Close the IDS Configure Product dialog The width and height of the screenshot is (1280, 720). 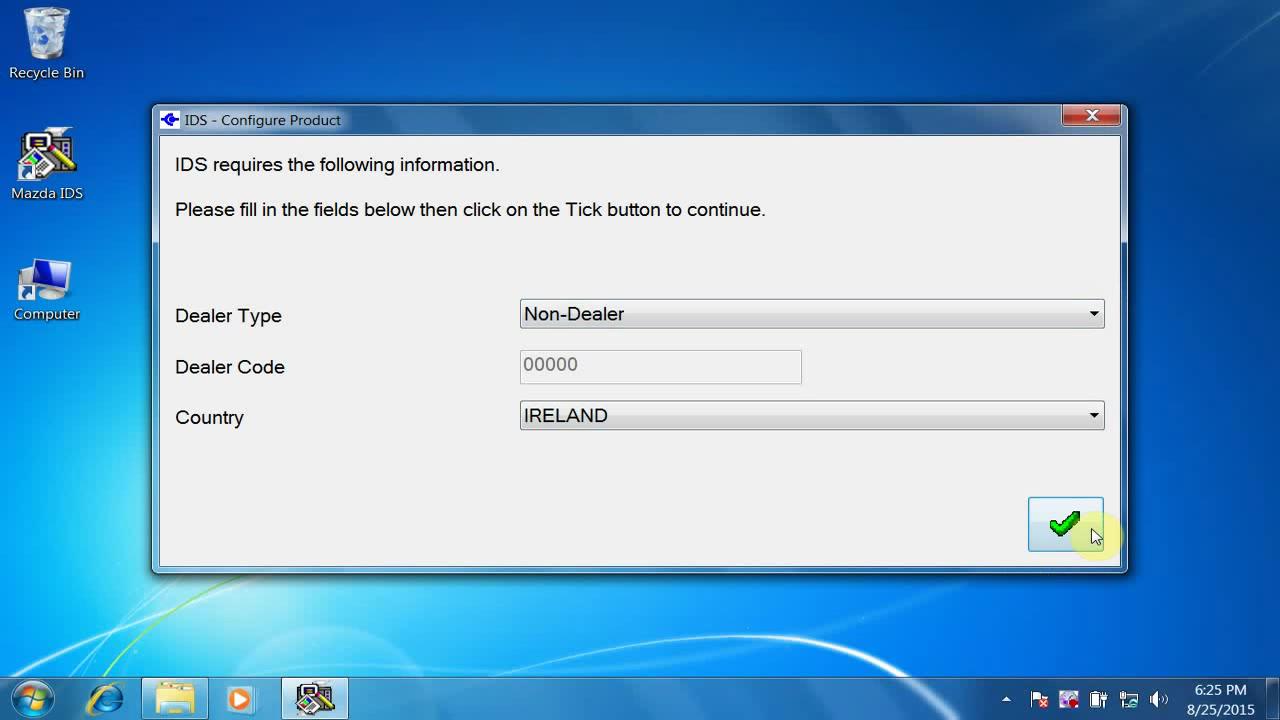[1092, 116]
